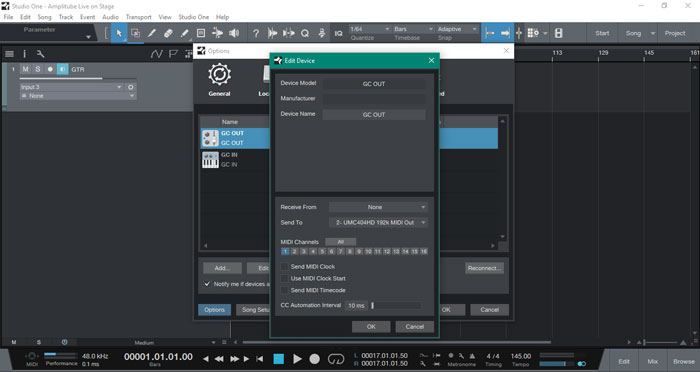Open the Timebase Bars dropdown
Image resolution: width=700 pixels, height=372 pixels.
412,29
